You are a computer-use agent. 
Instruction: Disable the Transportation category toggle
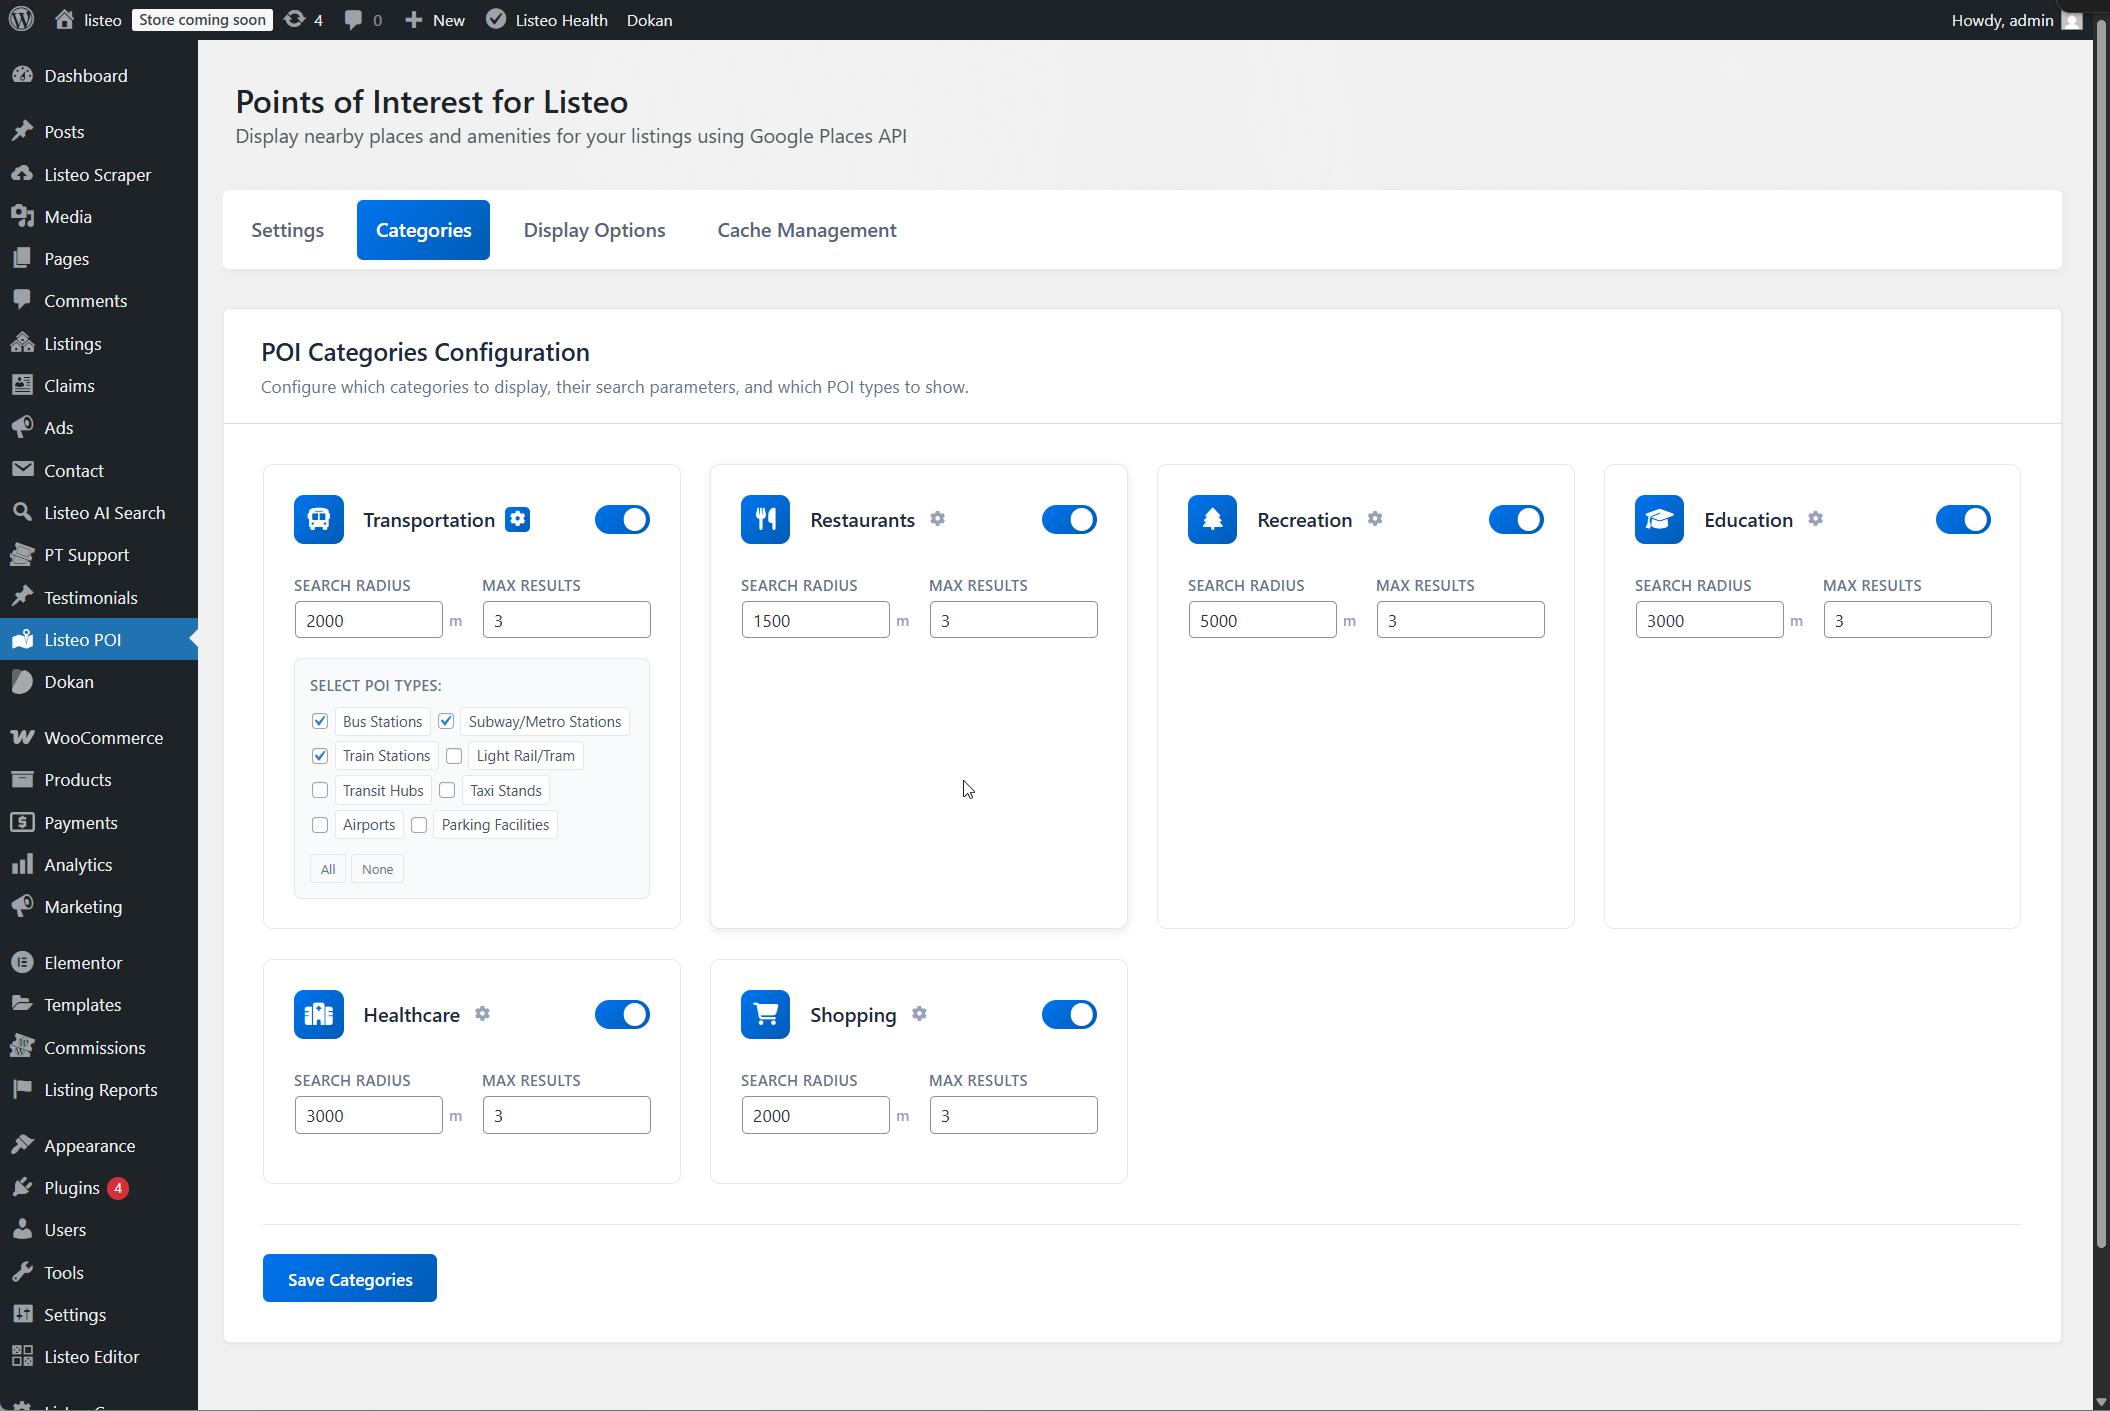622,519
